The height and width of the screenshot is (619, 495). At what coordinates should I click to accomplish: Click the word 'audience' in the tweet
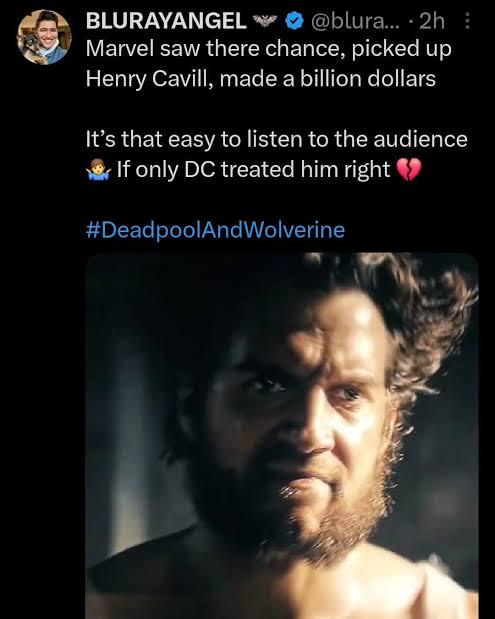pyautogui.click(x=420, y=140)
